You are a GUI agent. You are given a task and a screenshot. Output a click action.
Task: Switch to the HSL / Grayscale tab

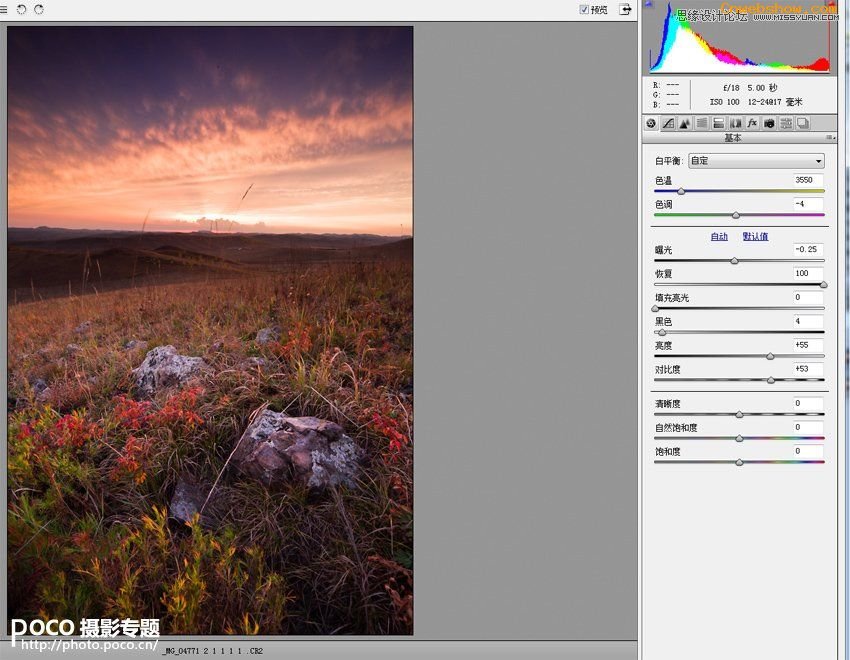[702, 124]
